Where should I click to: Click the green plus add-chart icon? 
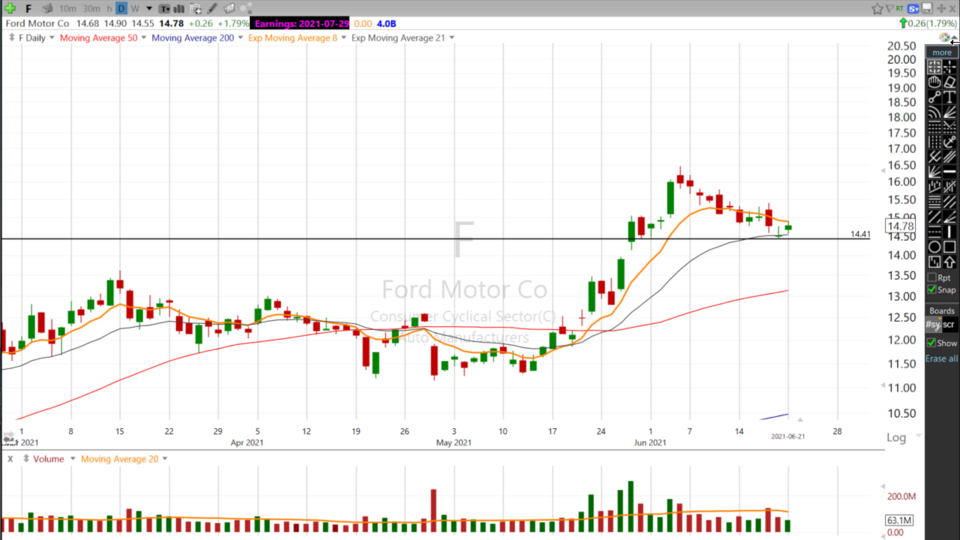(x=10, y=9)
